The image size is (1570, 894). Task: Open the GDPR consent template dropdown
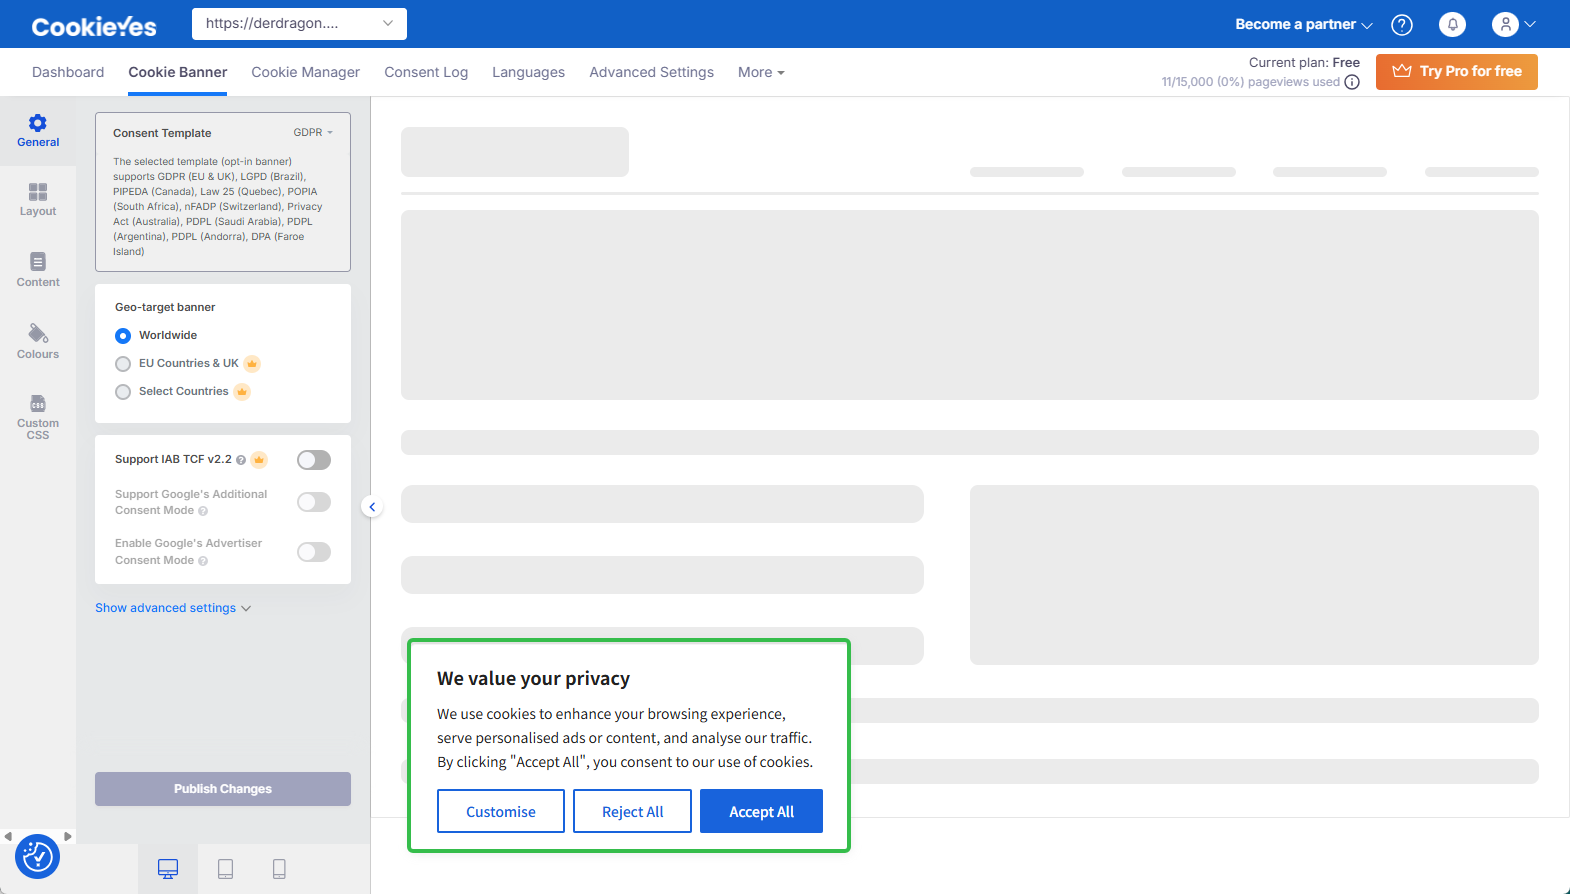tap(313, 133)
